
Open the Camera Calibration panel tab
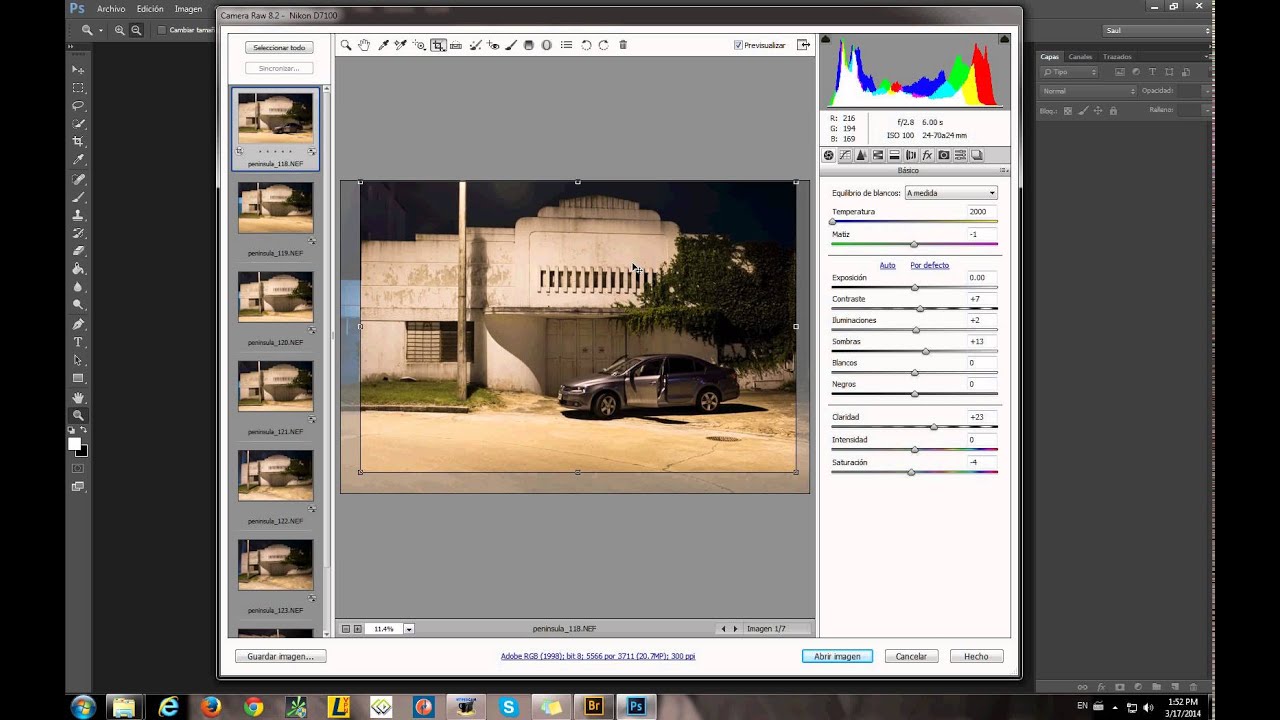pos(944,155)
